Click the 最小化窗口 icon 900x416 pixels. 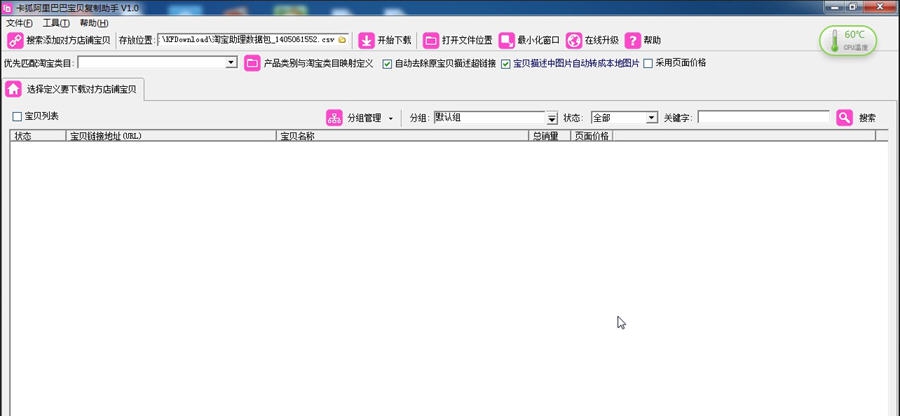(506, 40)
